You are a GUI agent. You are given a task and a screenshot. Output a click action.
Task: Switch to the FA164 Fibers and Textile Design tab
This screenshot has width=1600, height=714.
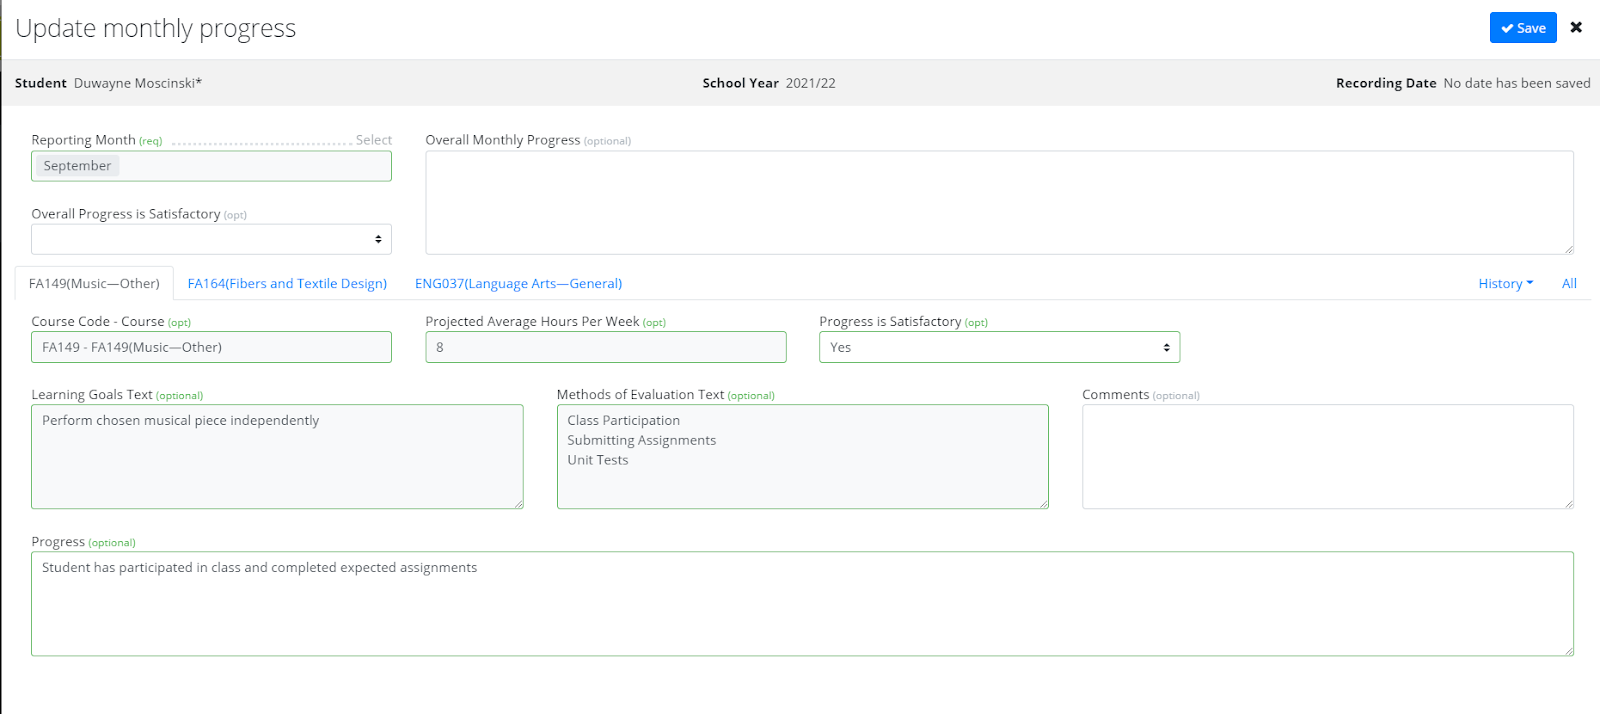[x=287, y=284]
